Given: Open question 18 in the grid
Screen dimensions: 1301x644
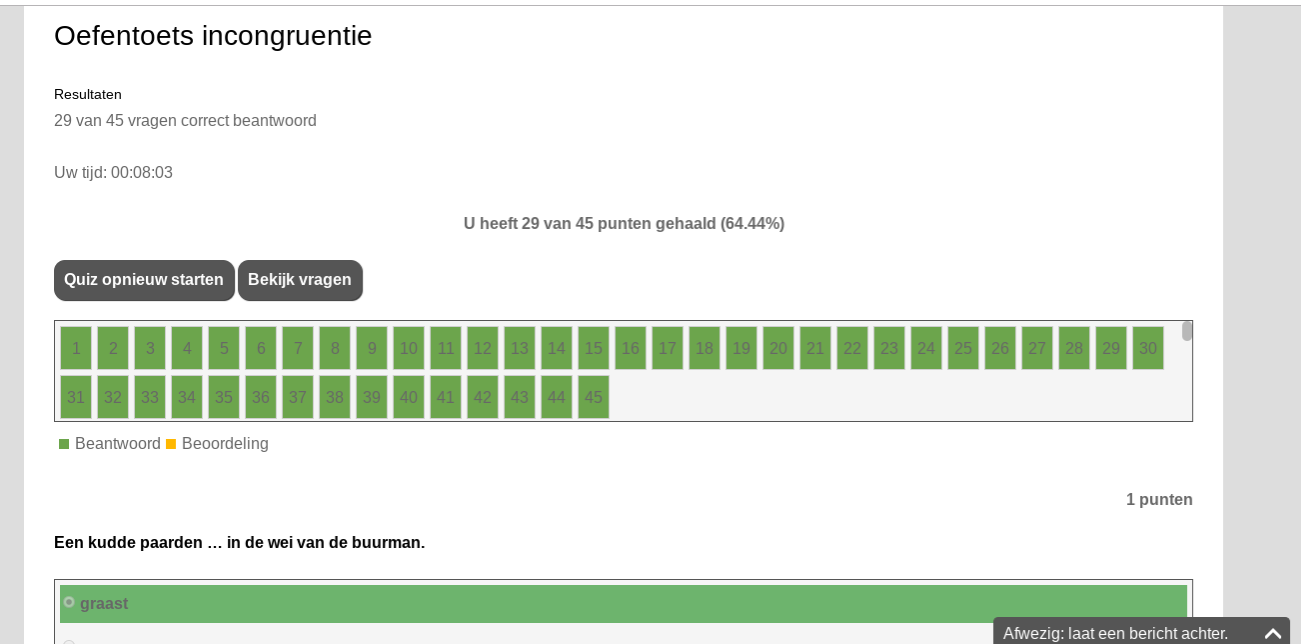Looking at the screenshot, I should click(705, 348).
